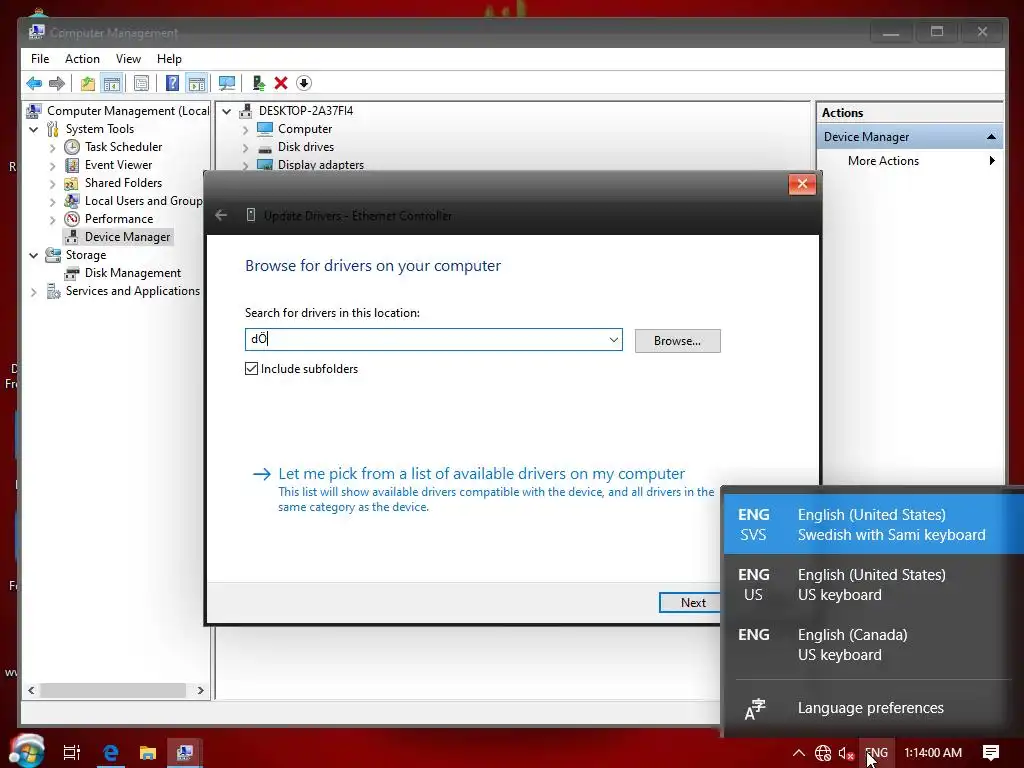Screen dimensions: 1024x768
Task: Select Services and Applications node
Action: point(133,291)
